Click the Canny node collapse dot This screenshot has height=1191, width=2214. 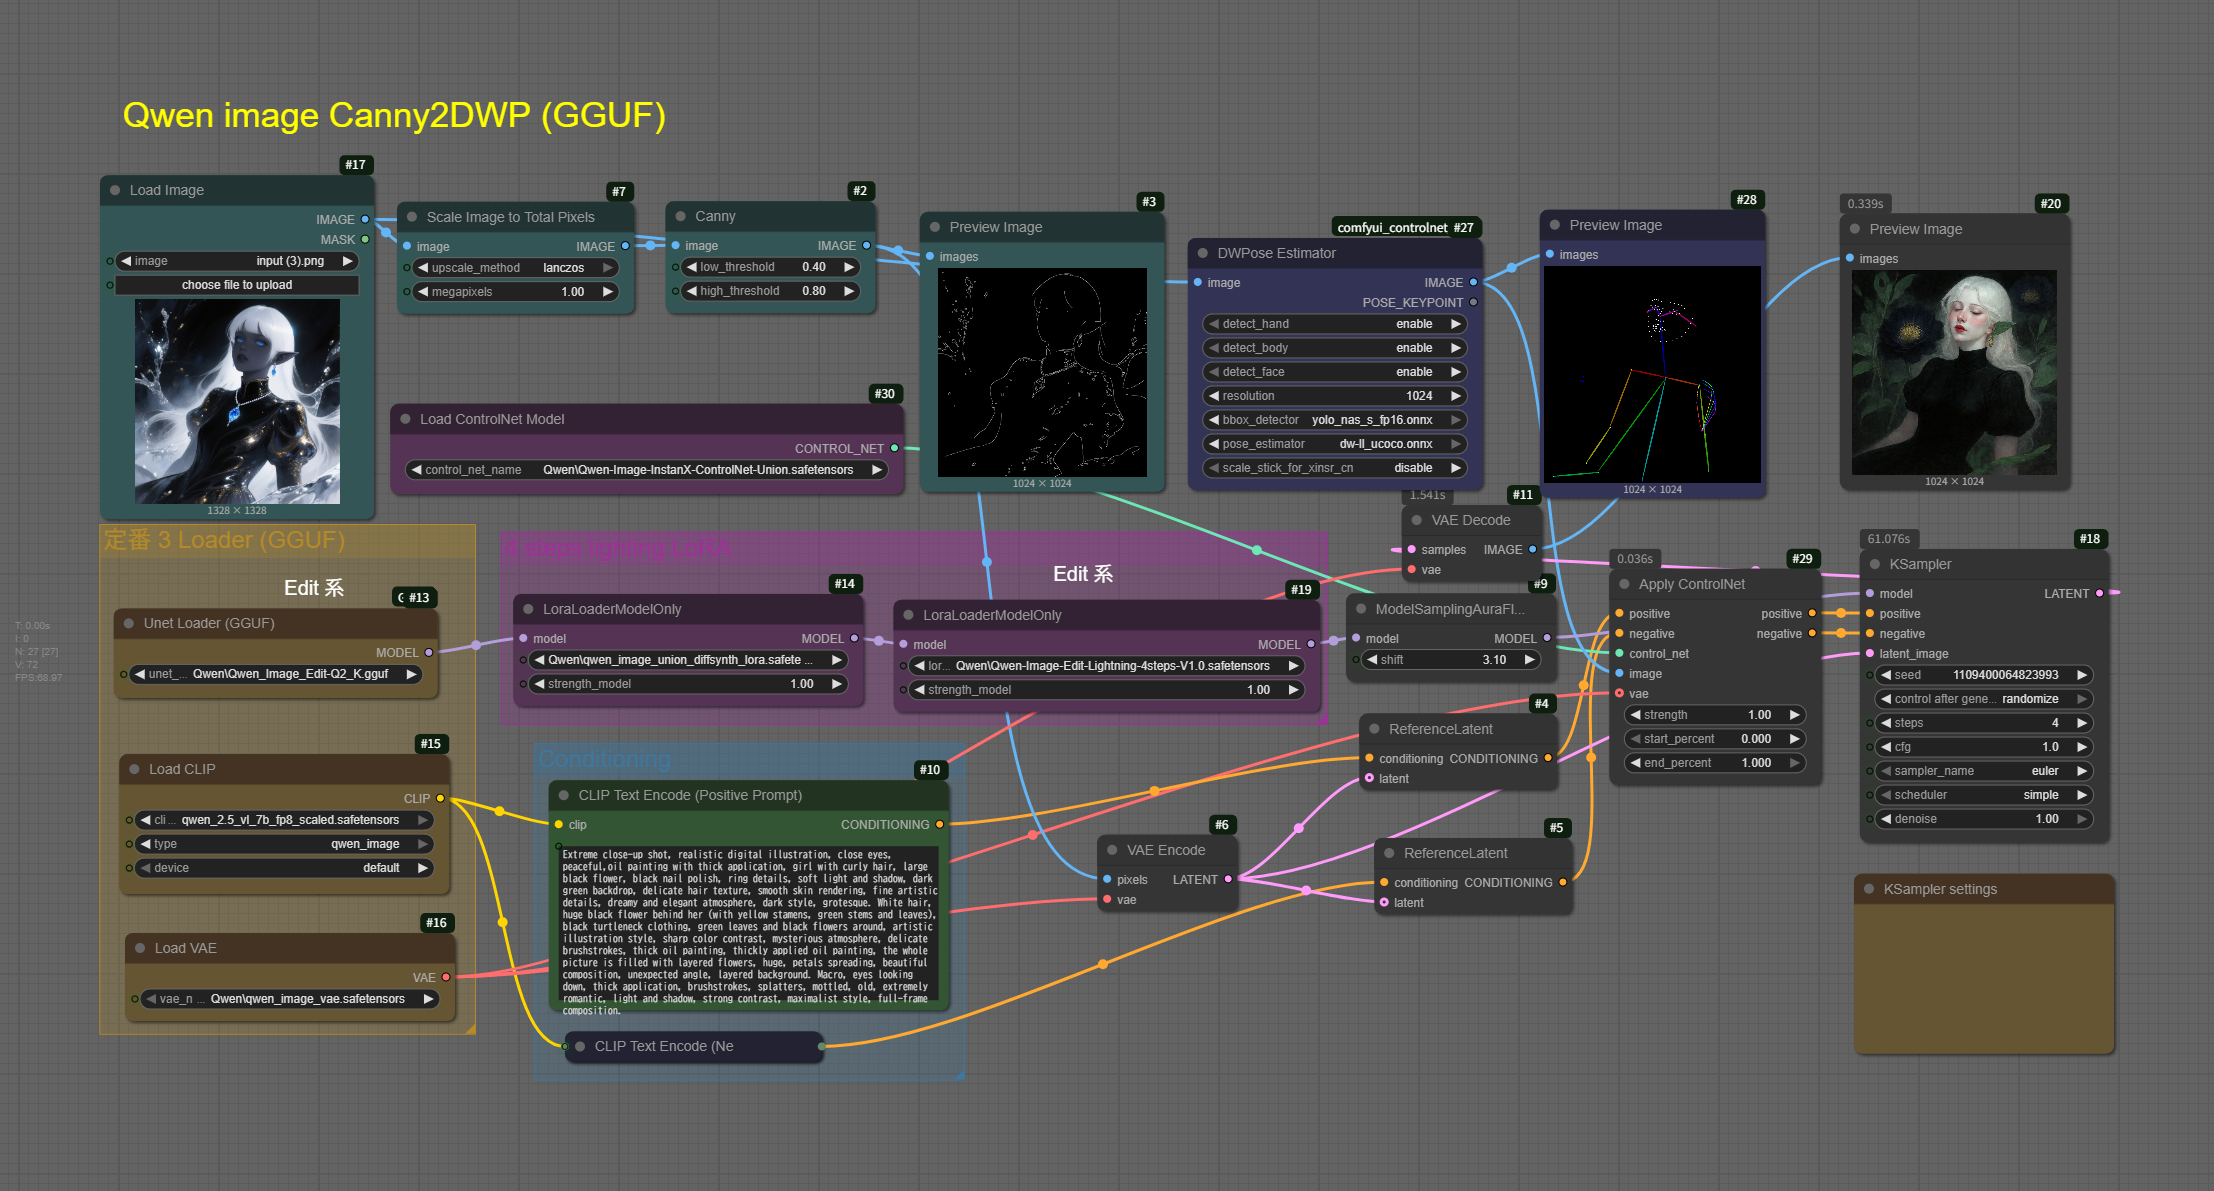pyautogui.click(x=681, y=216)
